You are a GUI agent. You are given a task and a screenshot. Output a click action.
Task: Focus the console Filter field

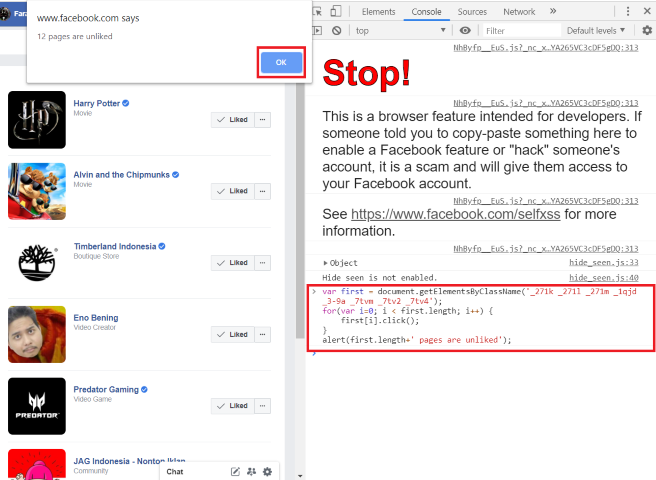pos(521,31)
